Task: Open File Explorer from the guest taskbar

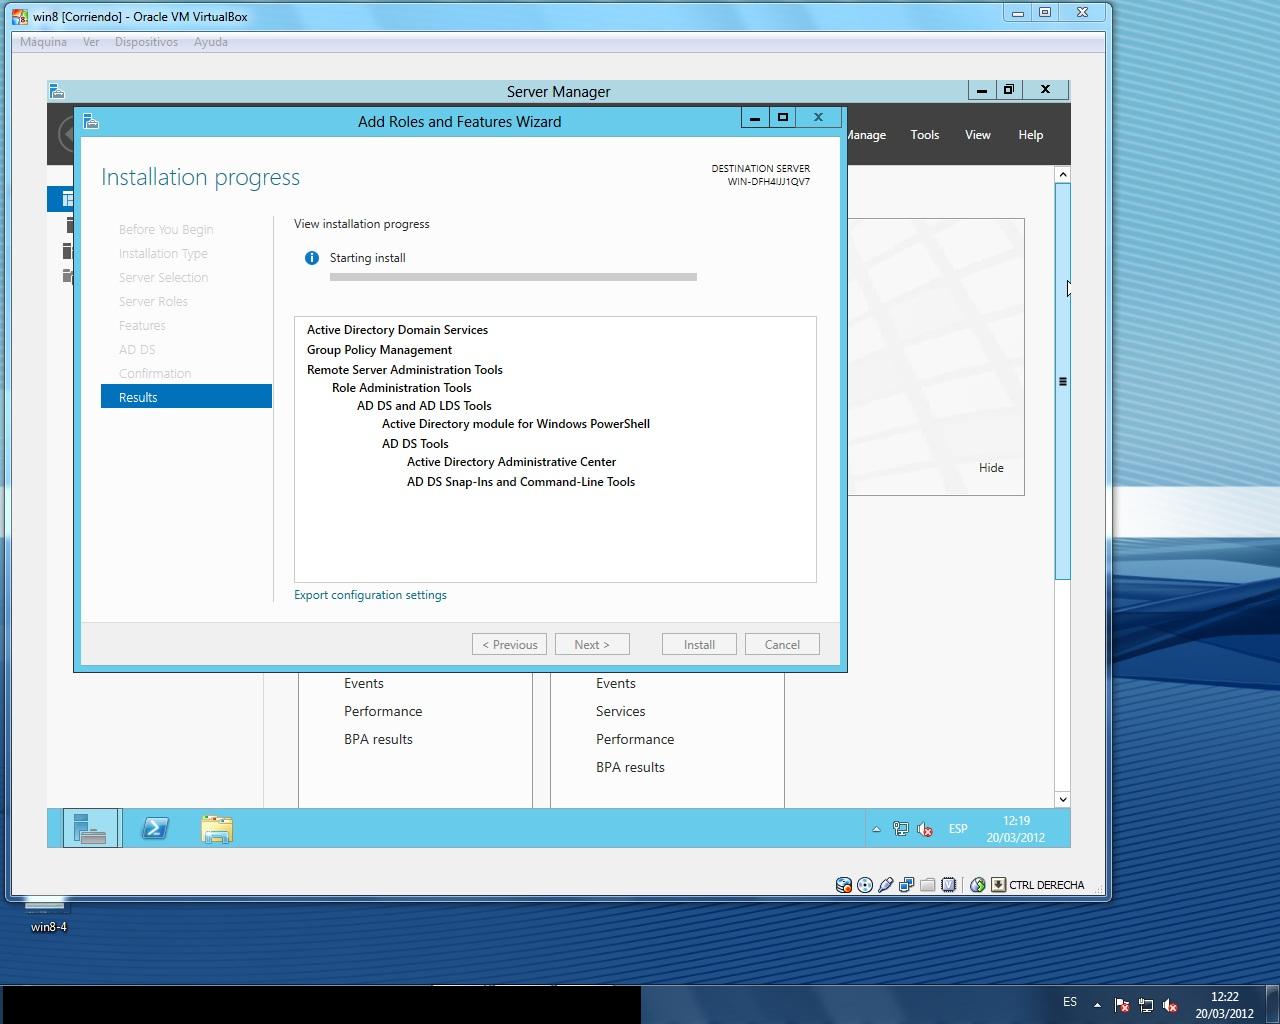Action: coord(217,829)
